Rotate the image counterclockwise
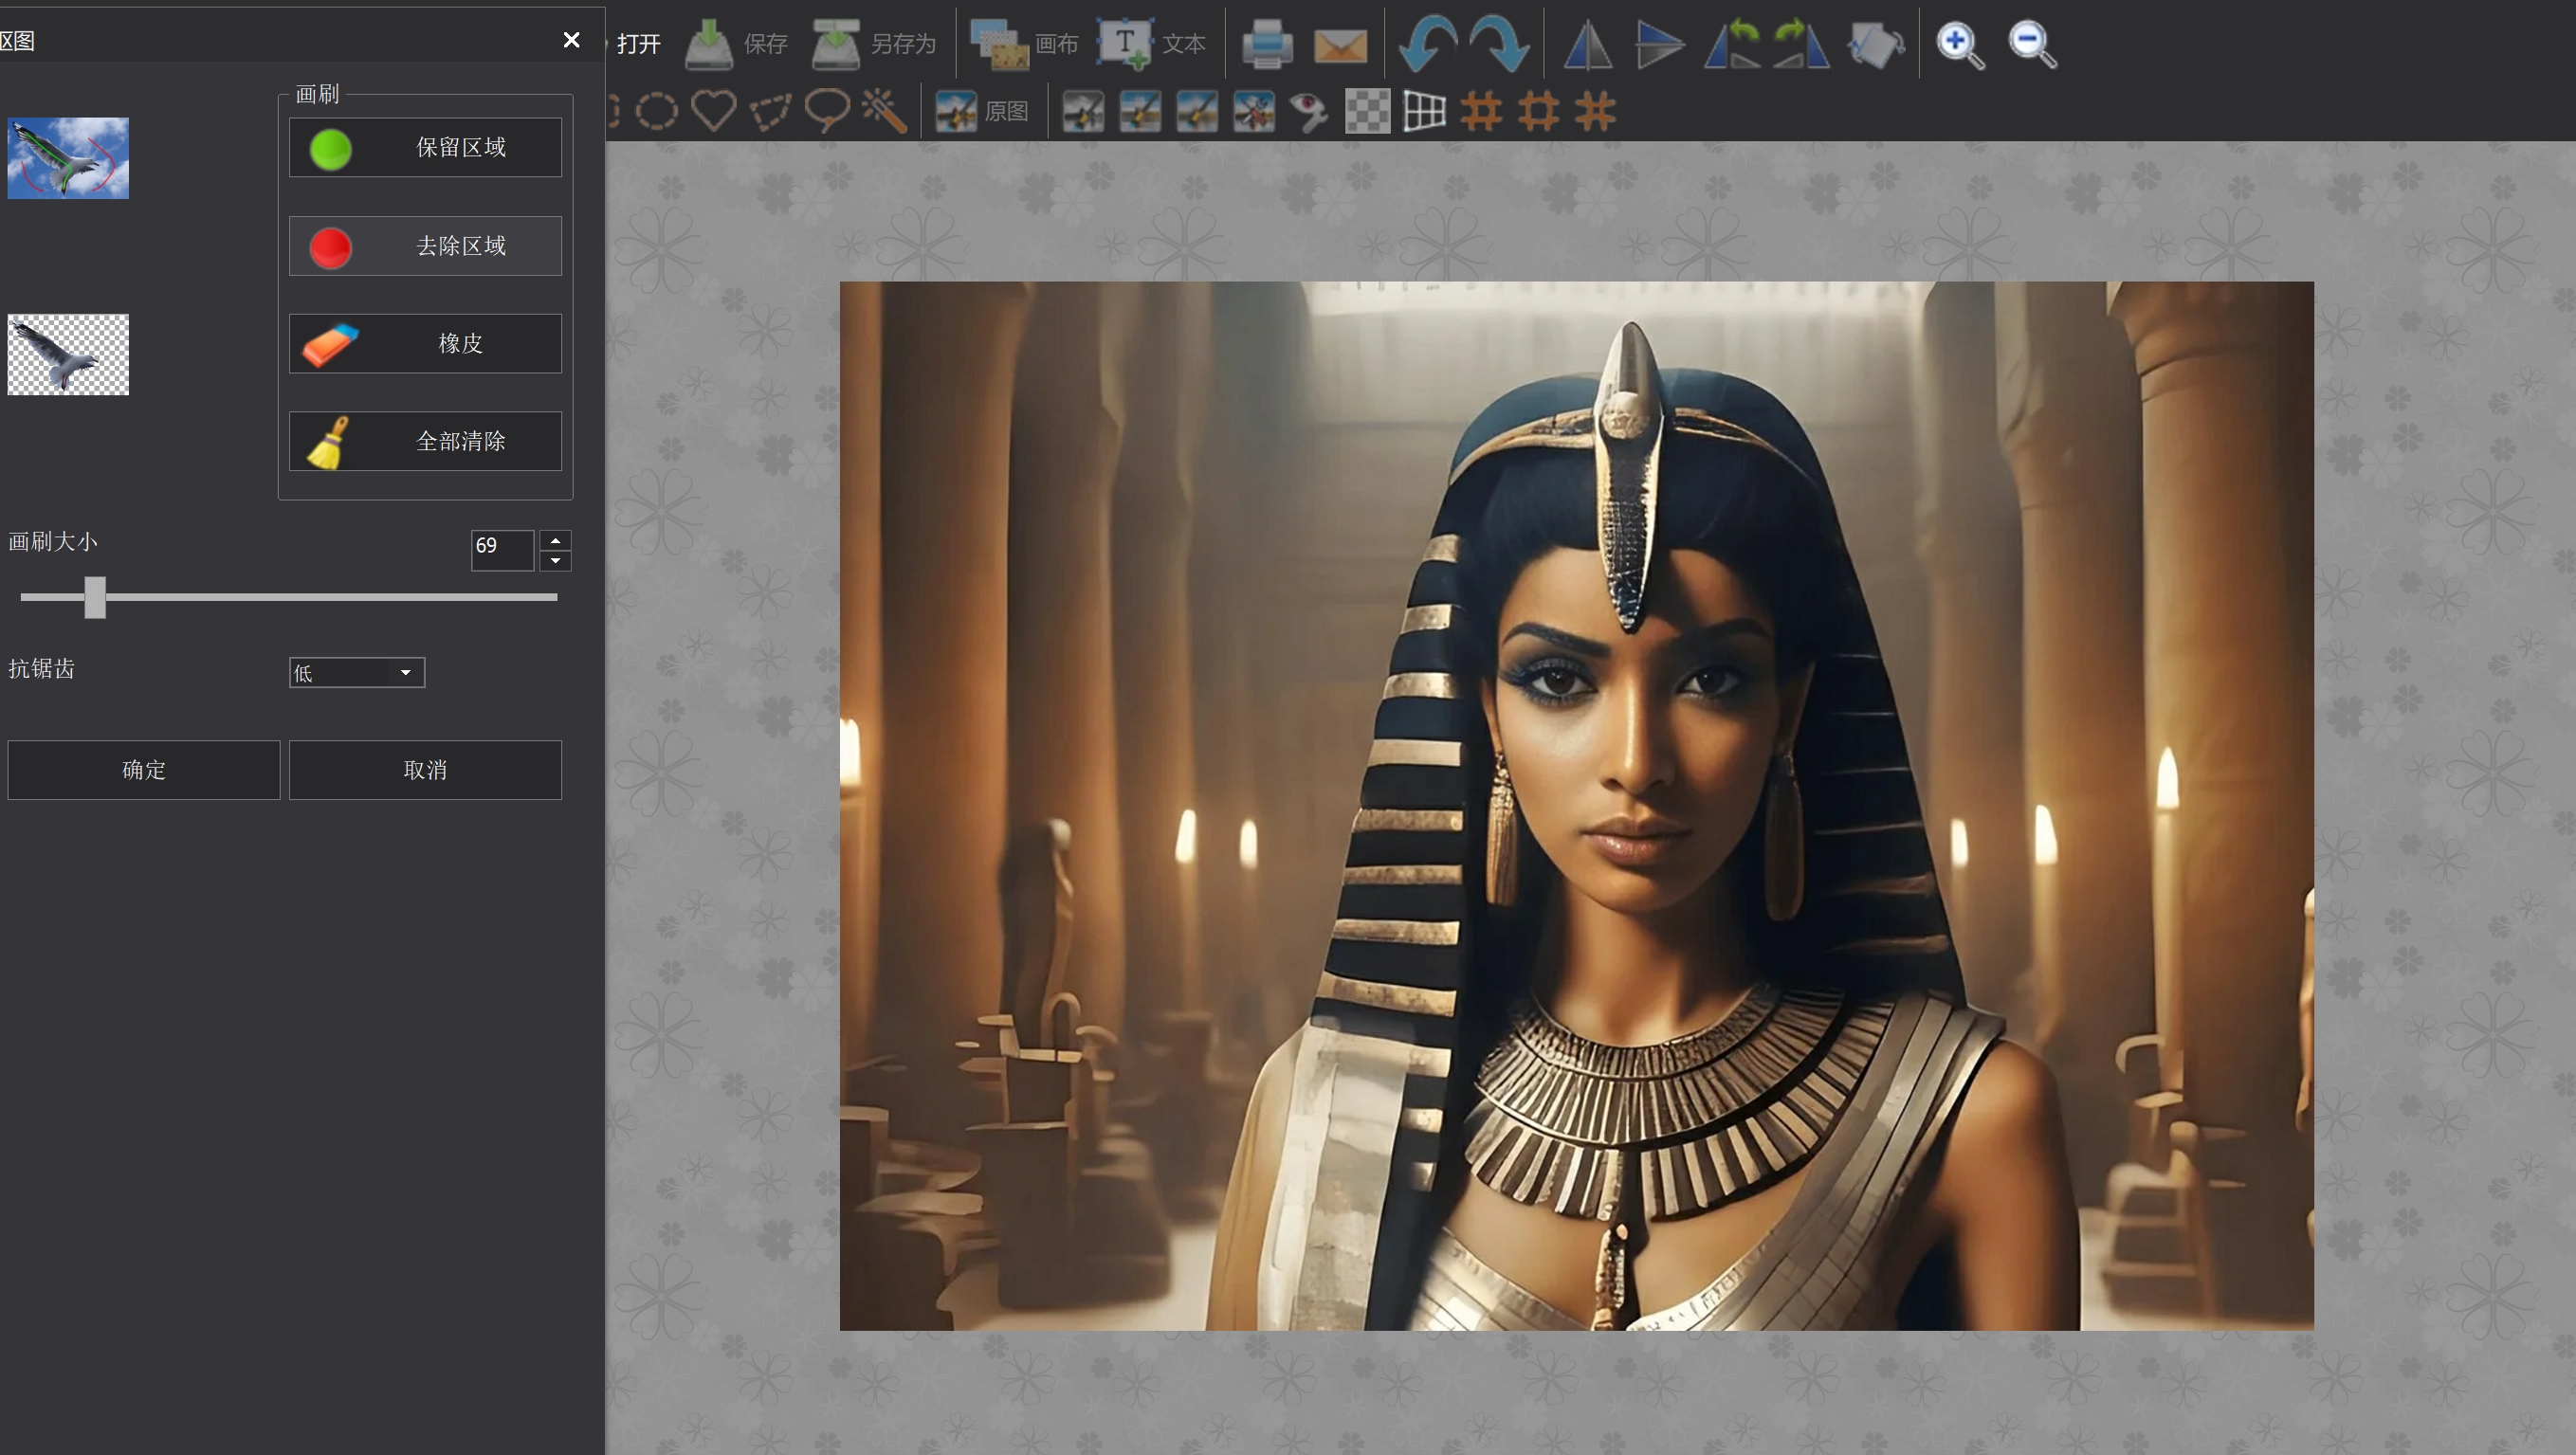2576x1455 pixels. pos(1732,44)
